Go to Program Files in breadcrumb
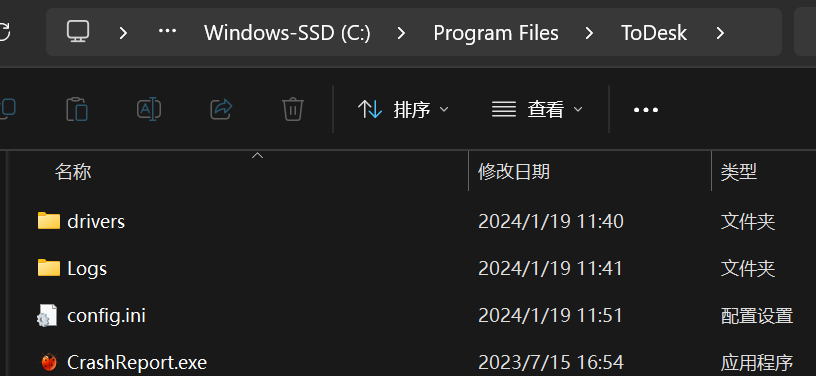 (x=495, y=33)
